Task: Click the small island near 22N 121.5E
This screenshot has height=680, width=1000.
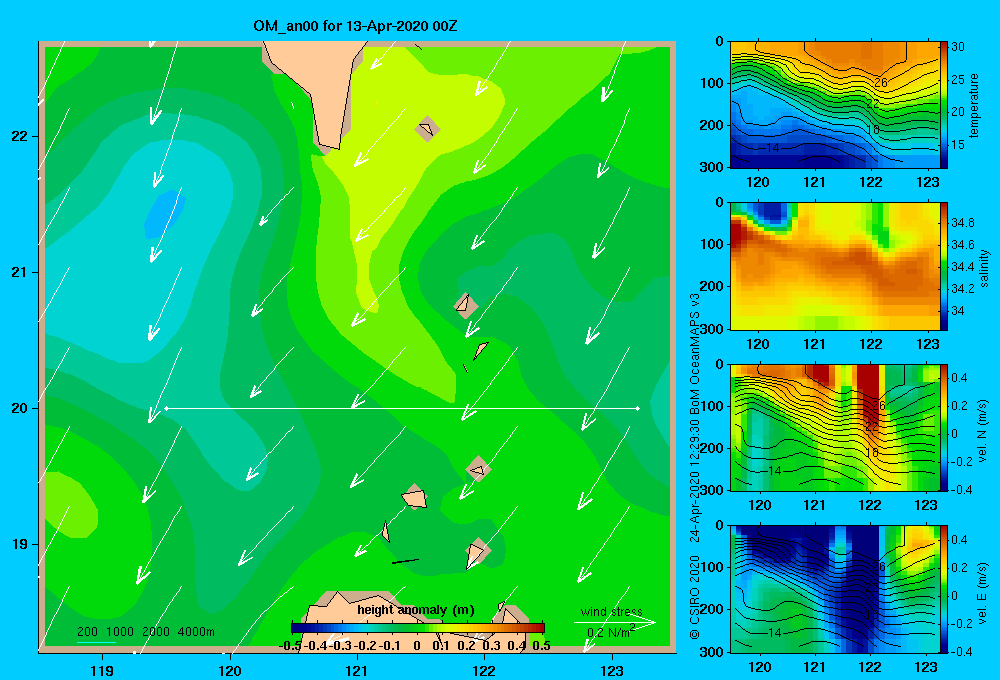Action: pos(427,129)
